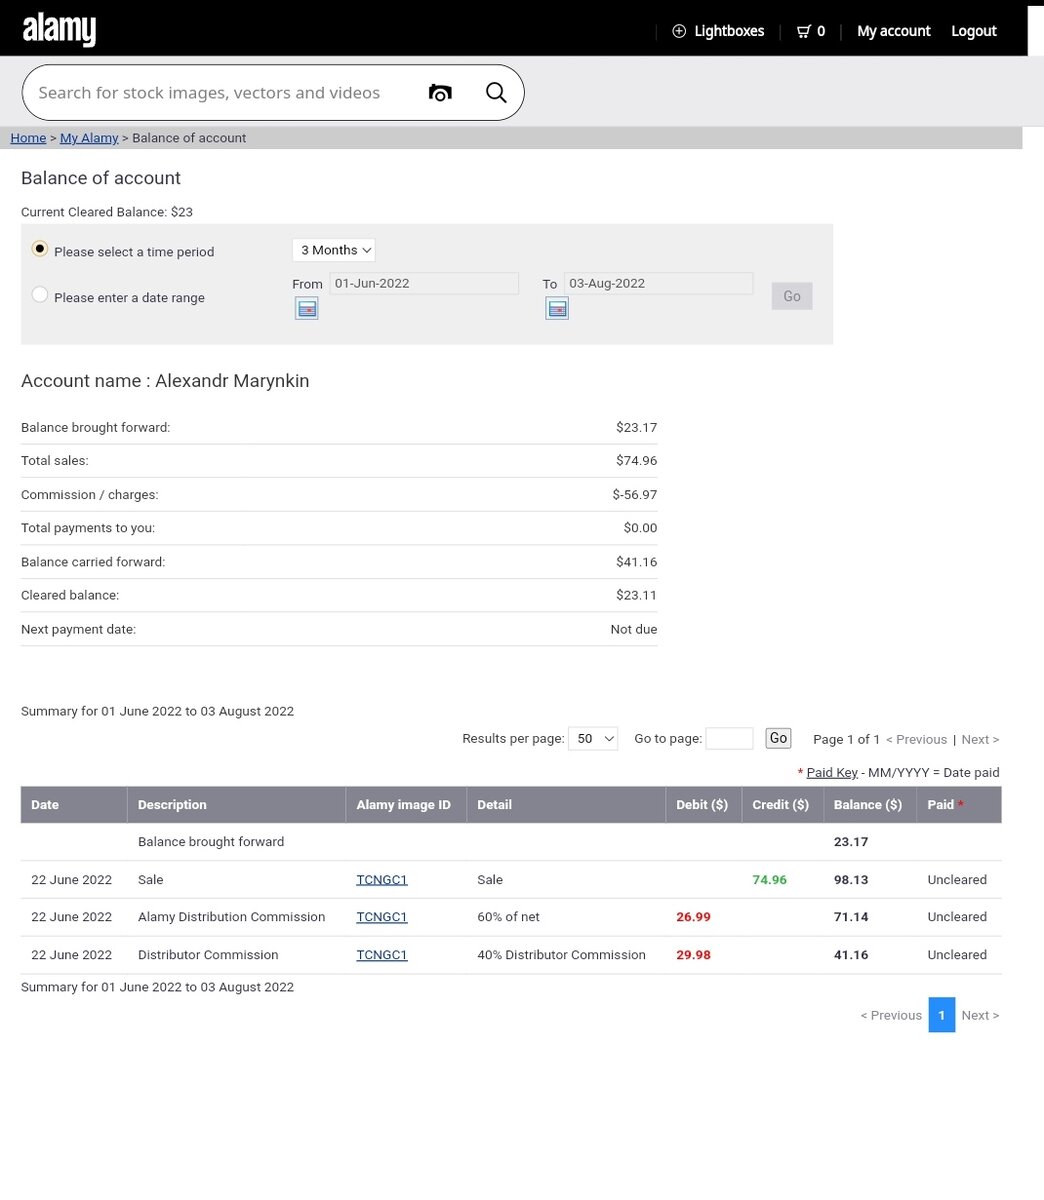Follow the My Alamy breadcrumb link
The width and height of the screenshot is (1044, 1200).
(89, 138)
